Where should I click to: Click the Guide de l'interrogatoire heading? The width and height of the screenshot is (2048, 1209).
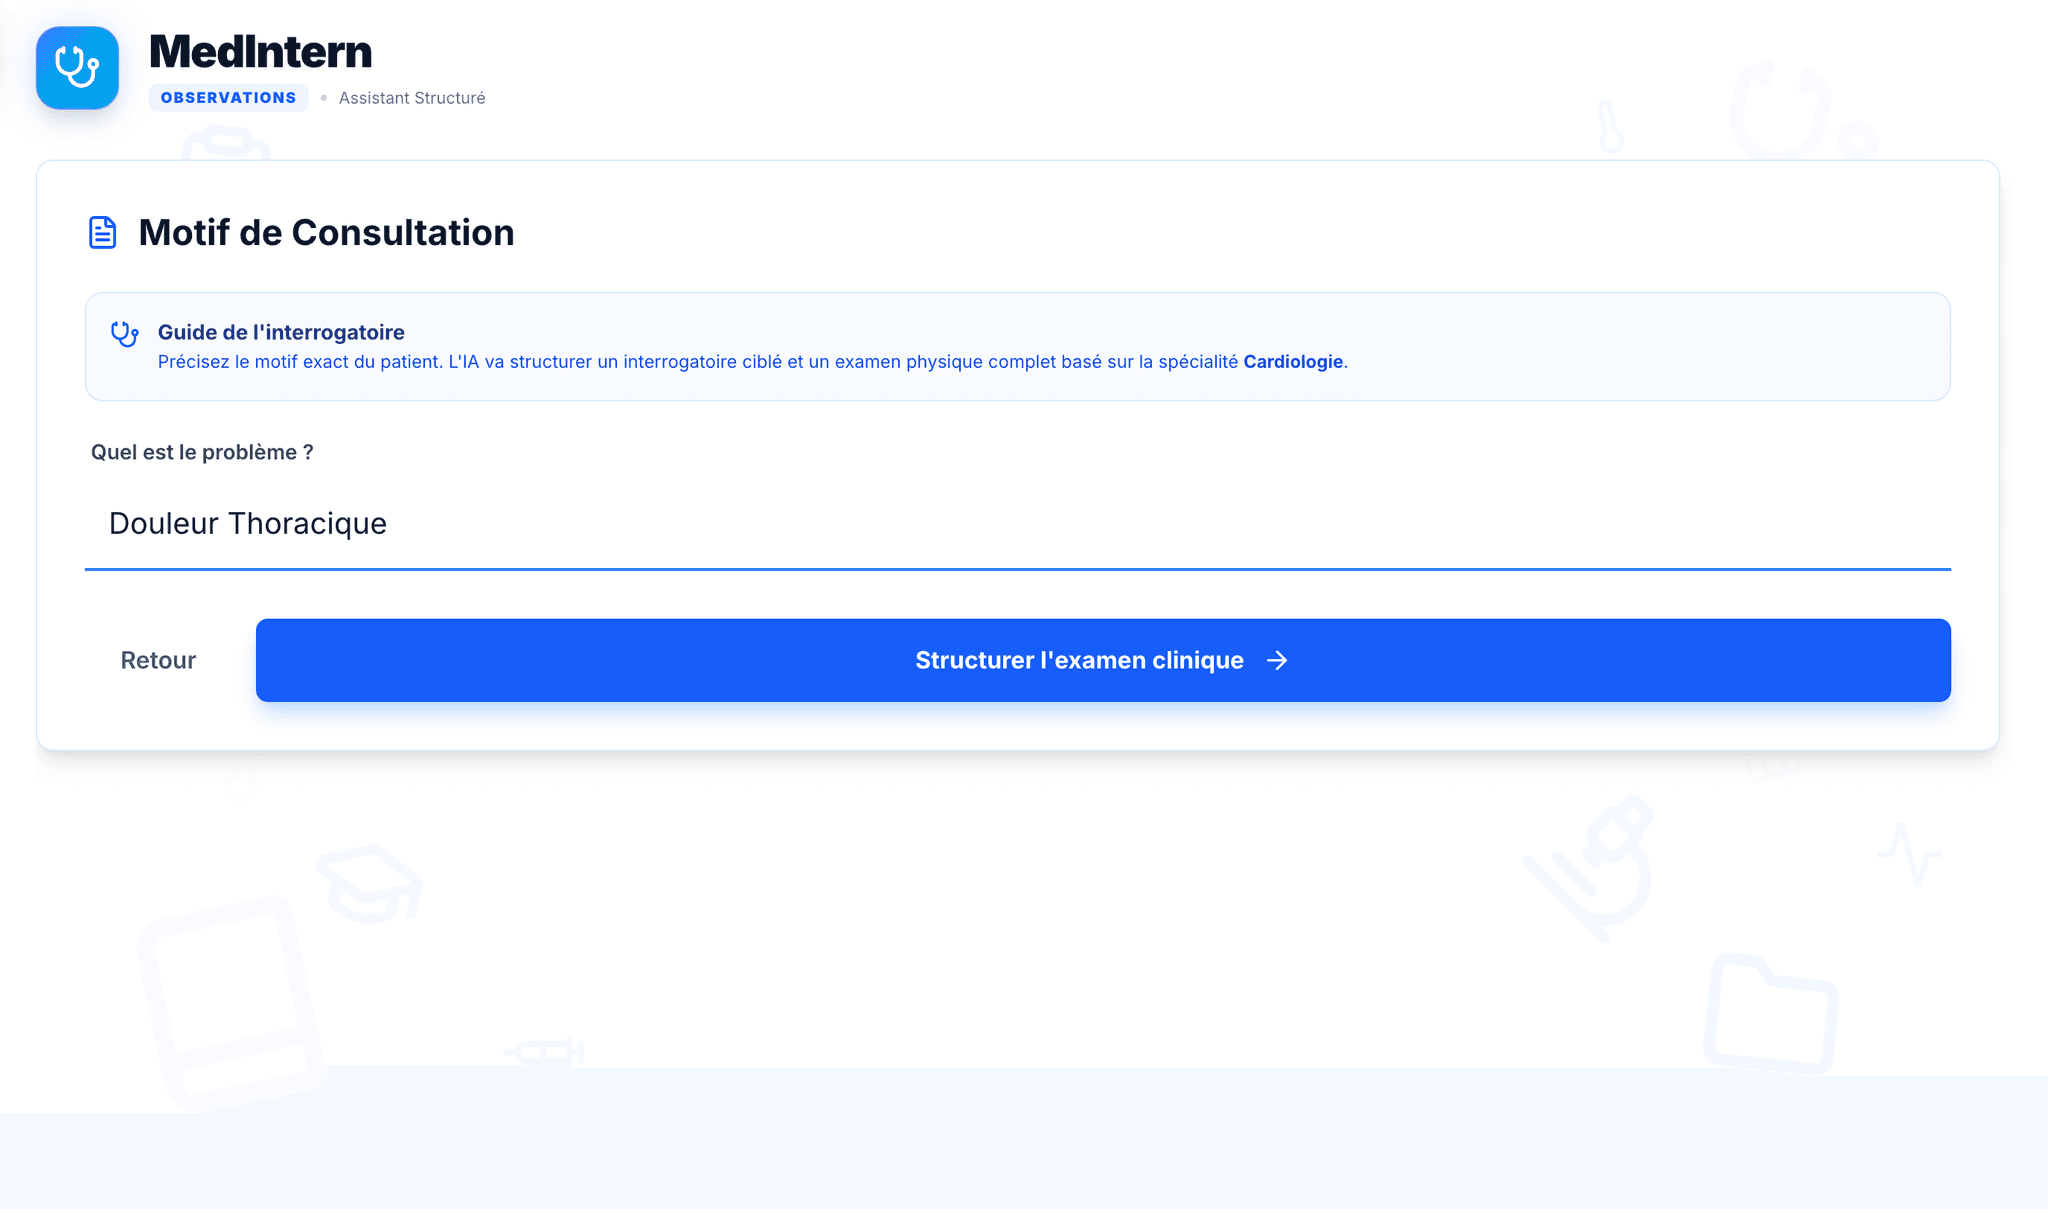tap(281, 332)
